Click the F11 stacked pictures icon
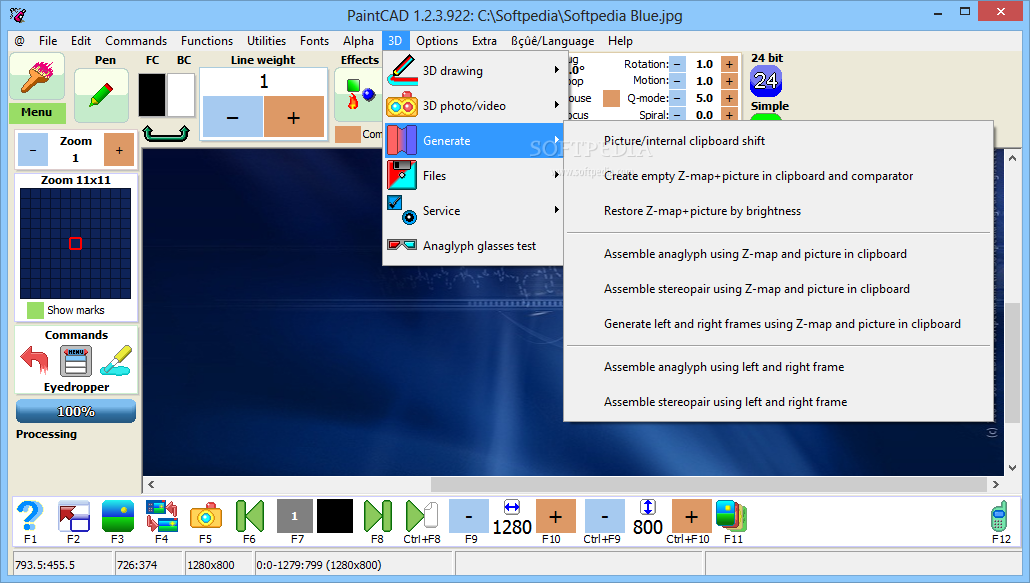 click(x=732, y=516)
